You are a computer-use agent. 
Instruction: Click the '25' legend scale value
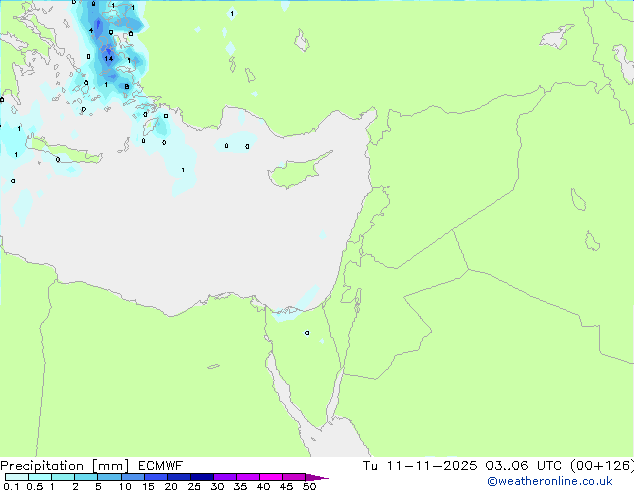coord(194,486)
